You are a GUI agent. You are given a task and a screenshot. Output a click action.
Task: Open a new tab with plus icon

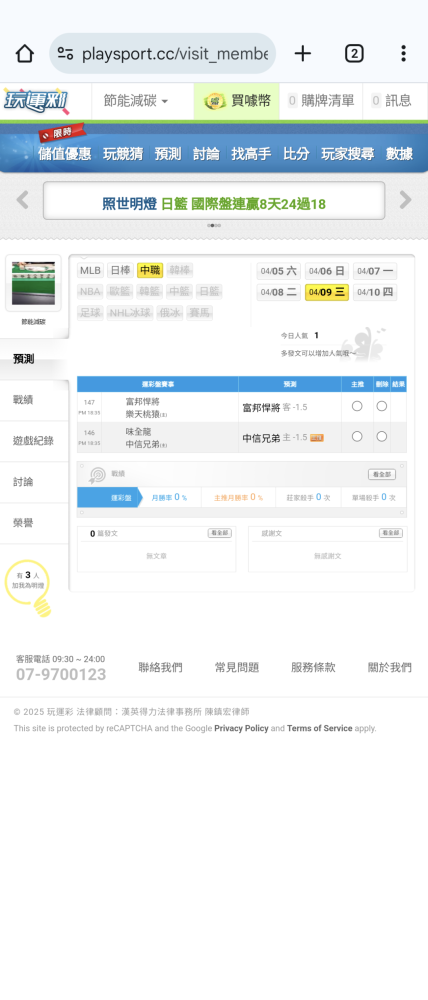pos(302,54)
